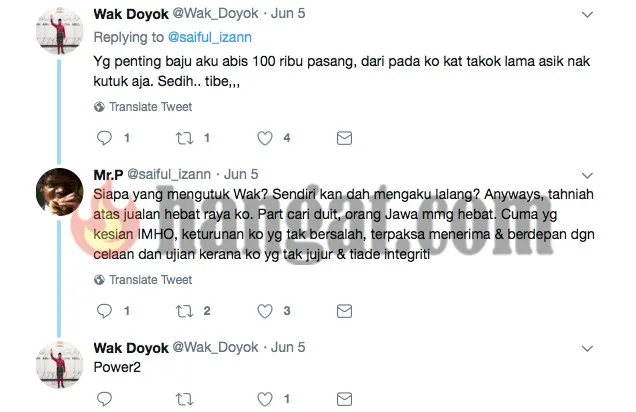Send first tweet via direct message envelope
This screenshot has width=636, height=412.
344,138
